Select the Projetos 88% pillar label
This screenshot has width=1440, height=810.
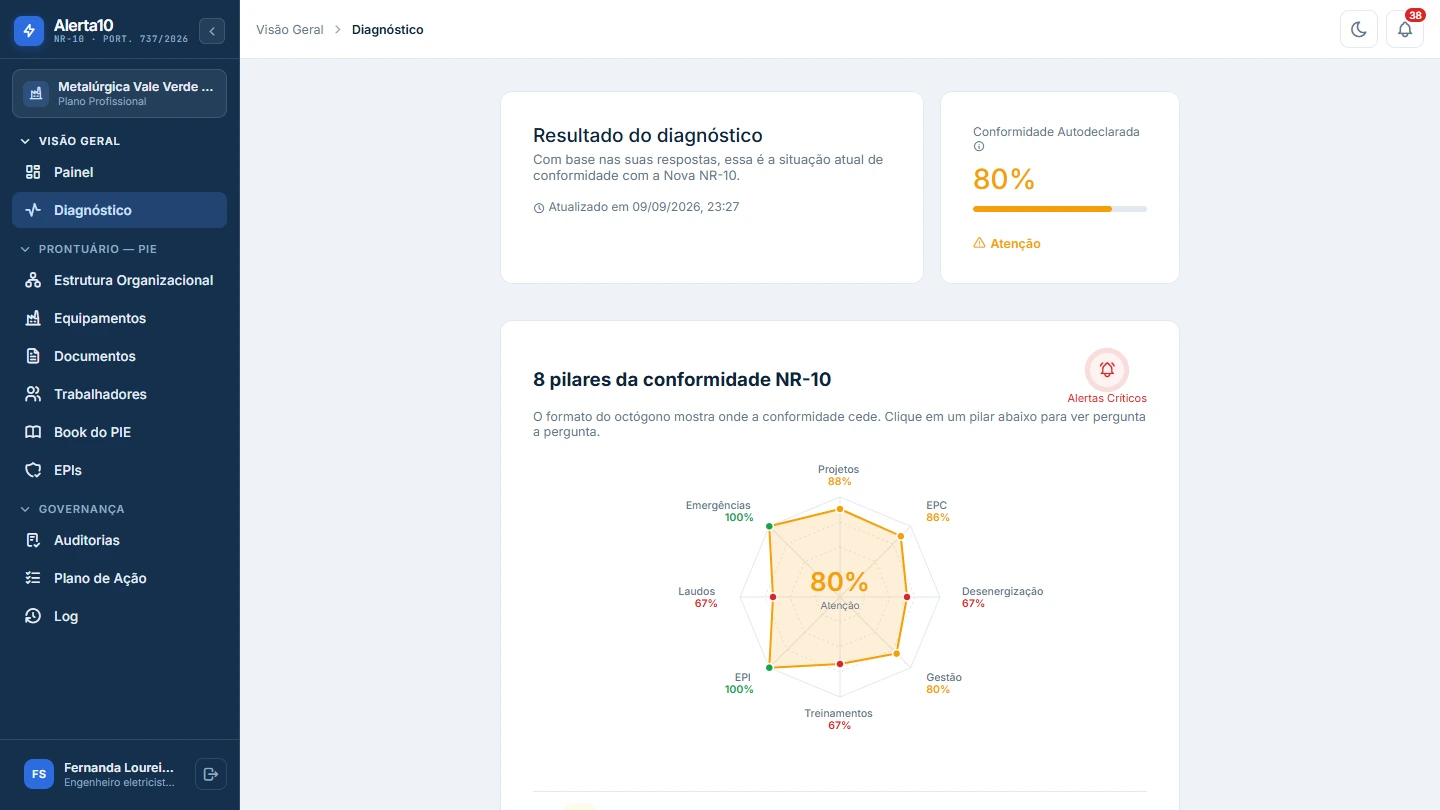(839, 475)
